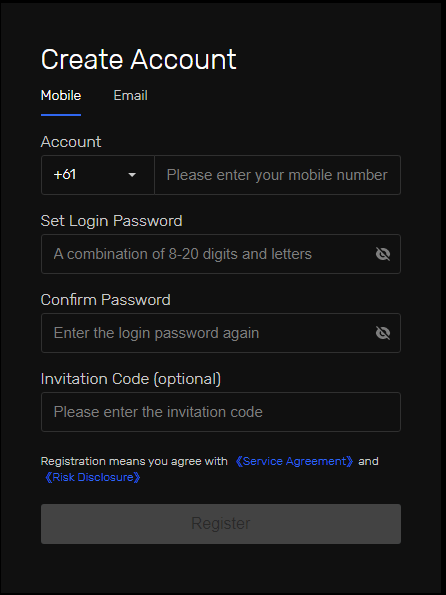Click the Account label above the phone field
Screen dimensions: 446x595
(x=71, y=142)
